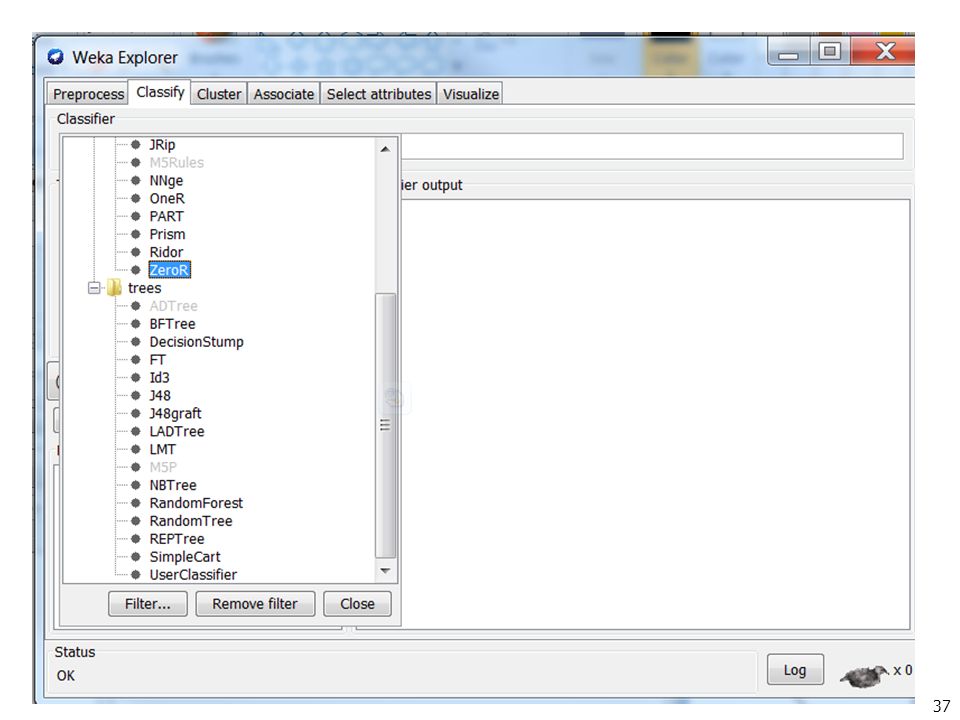This screenshot has height=720, width=960.
Task: Click the scrollbar up arrow in classifier list
Action: coord(385,149)
